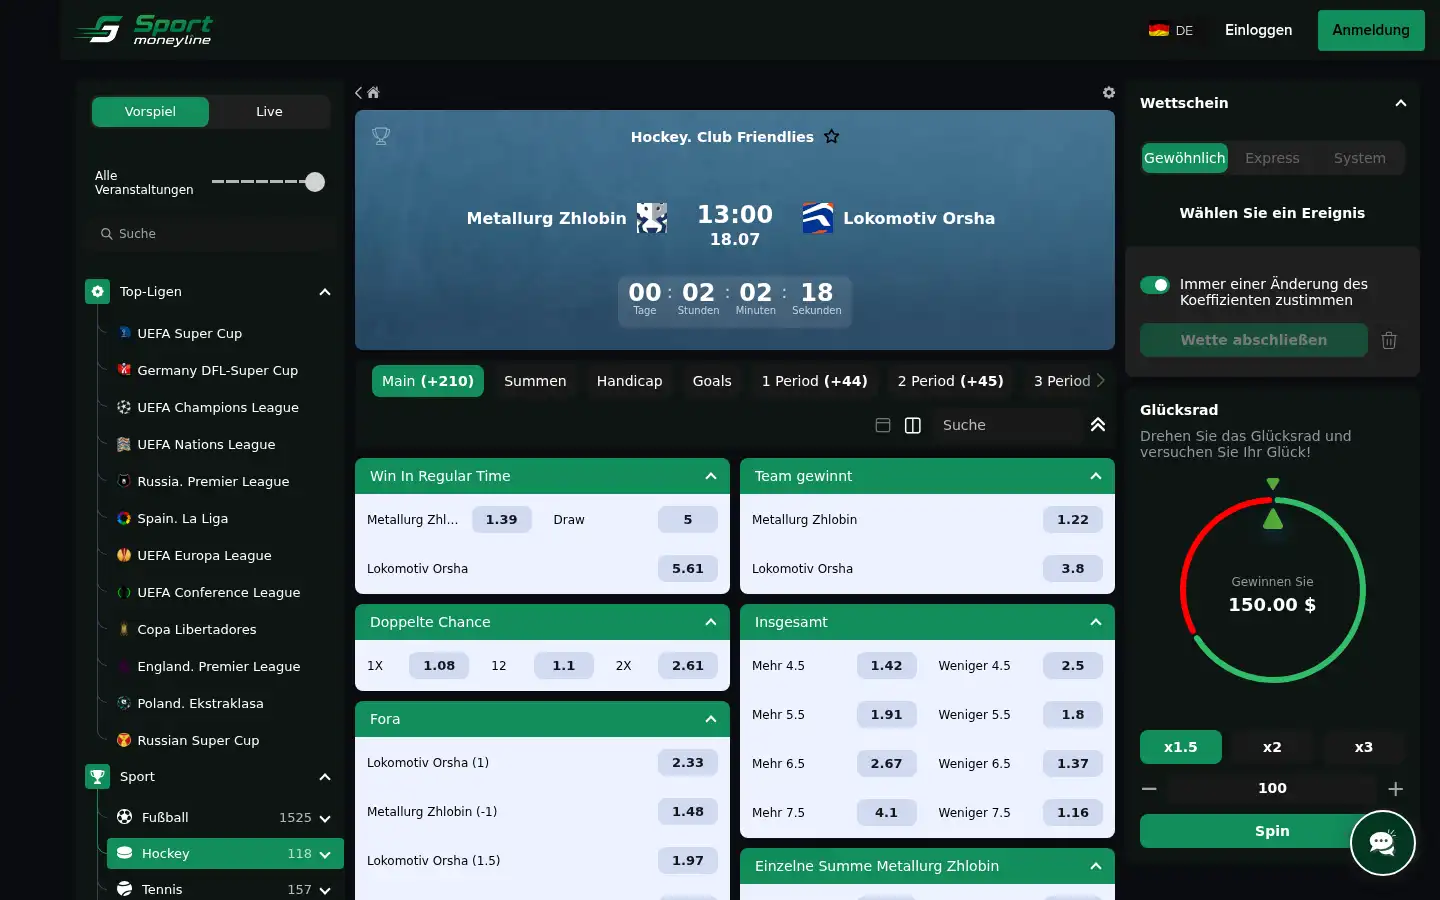Decrease spin stake with minus button

coord(1149,789)
